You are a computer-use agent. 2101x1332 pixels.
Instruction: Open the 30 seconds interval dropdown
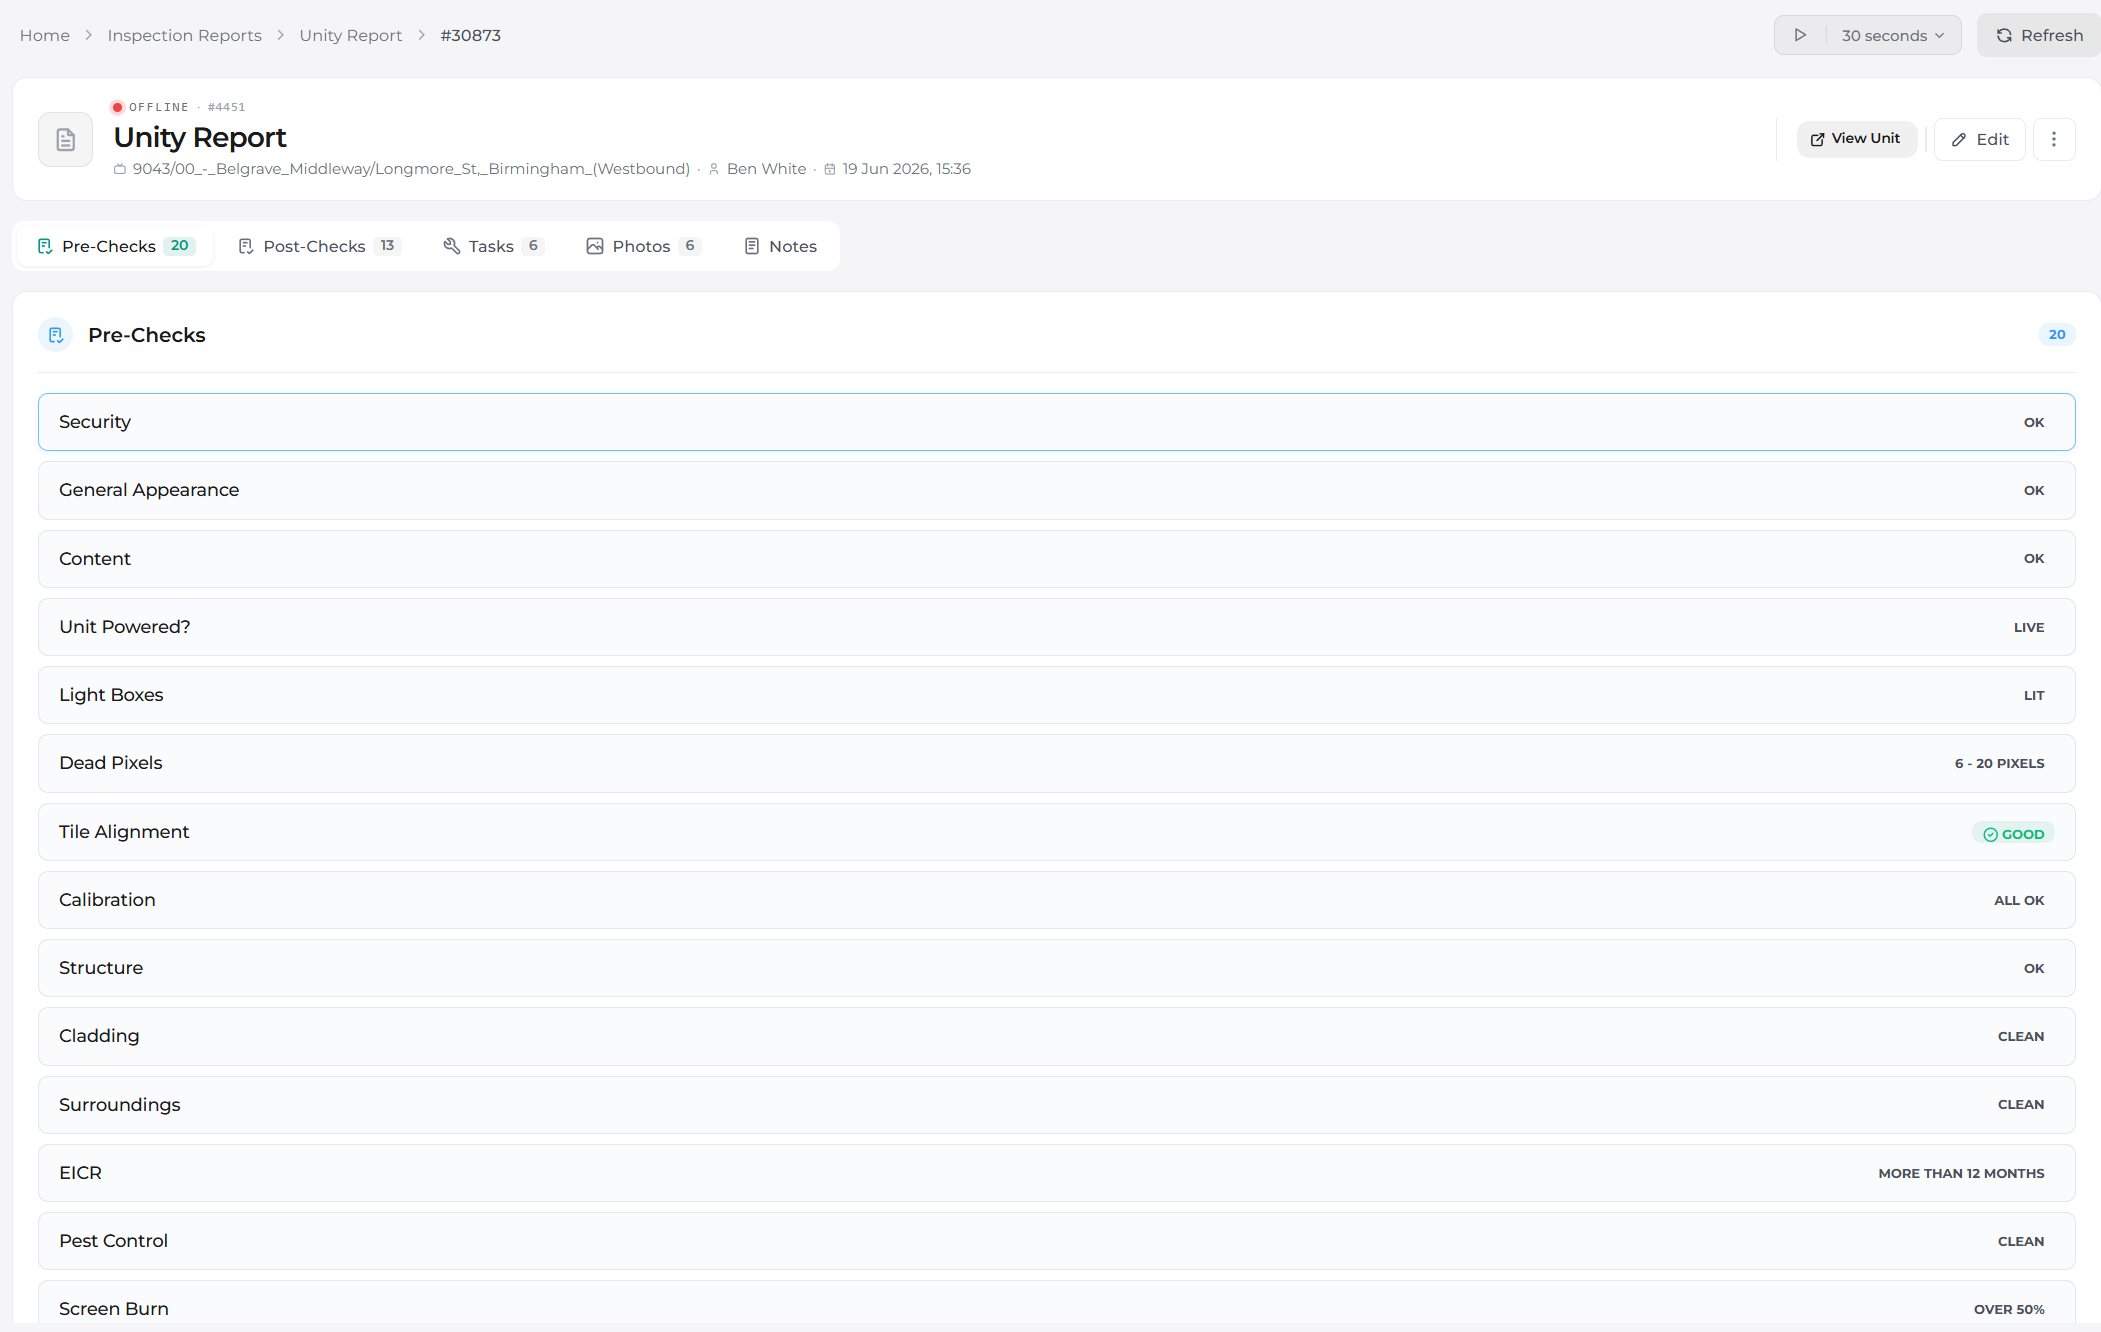tap(1893, 35)
